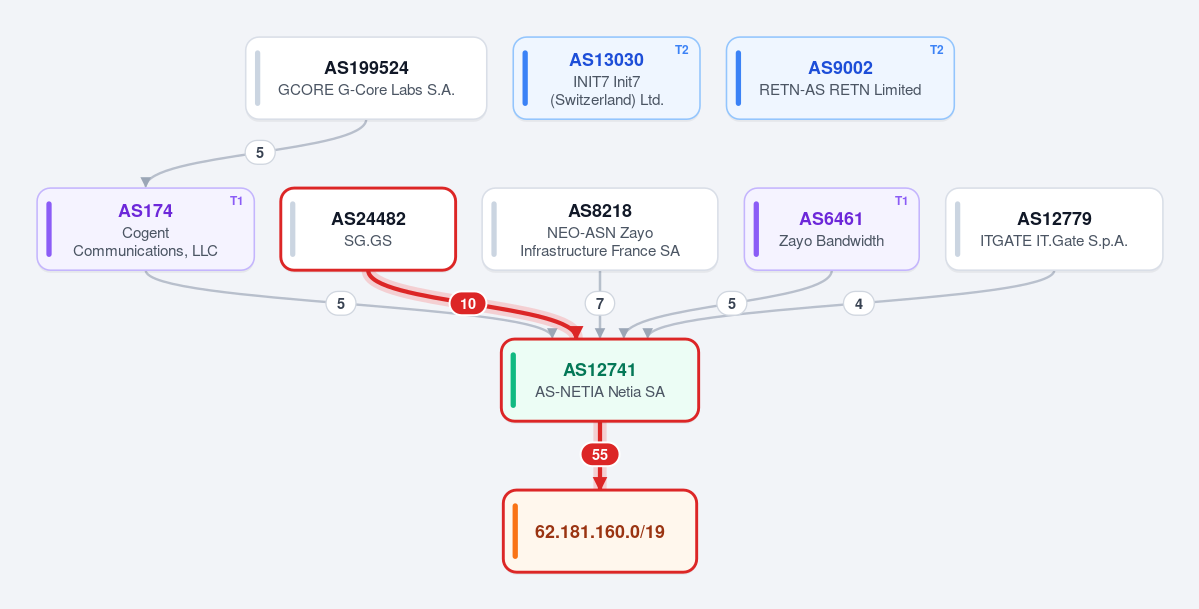The height and width of the screenshot is (609, 1199).
Task: Open the AS174 Cogent Communications node
Action: pos(145,230)
